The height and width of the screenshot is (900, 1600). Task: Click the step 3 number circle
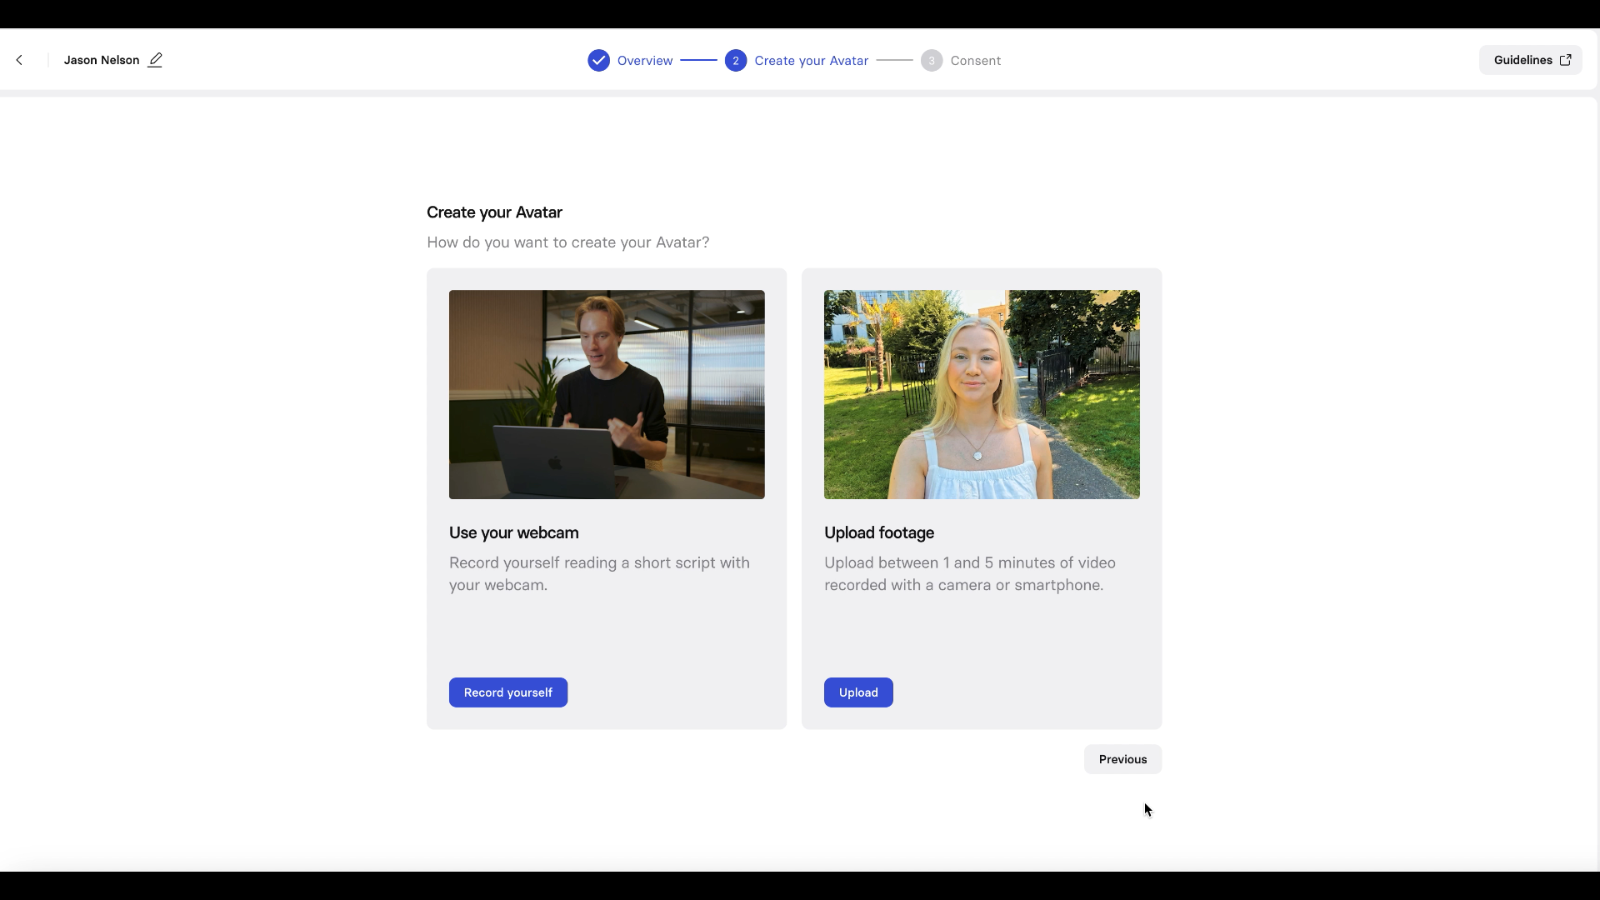coord(931,61)
